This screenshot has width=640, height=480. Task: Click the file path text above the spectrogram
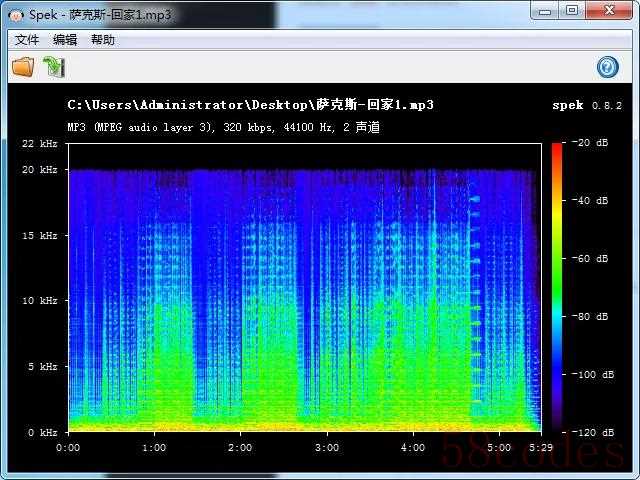pyautogui.click(x=250, y=105)
